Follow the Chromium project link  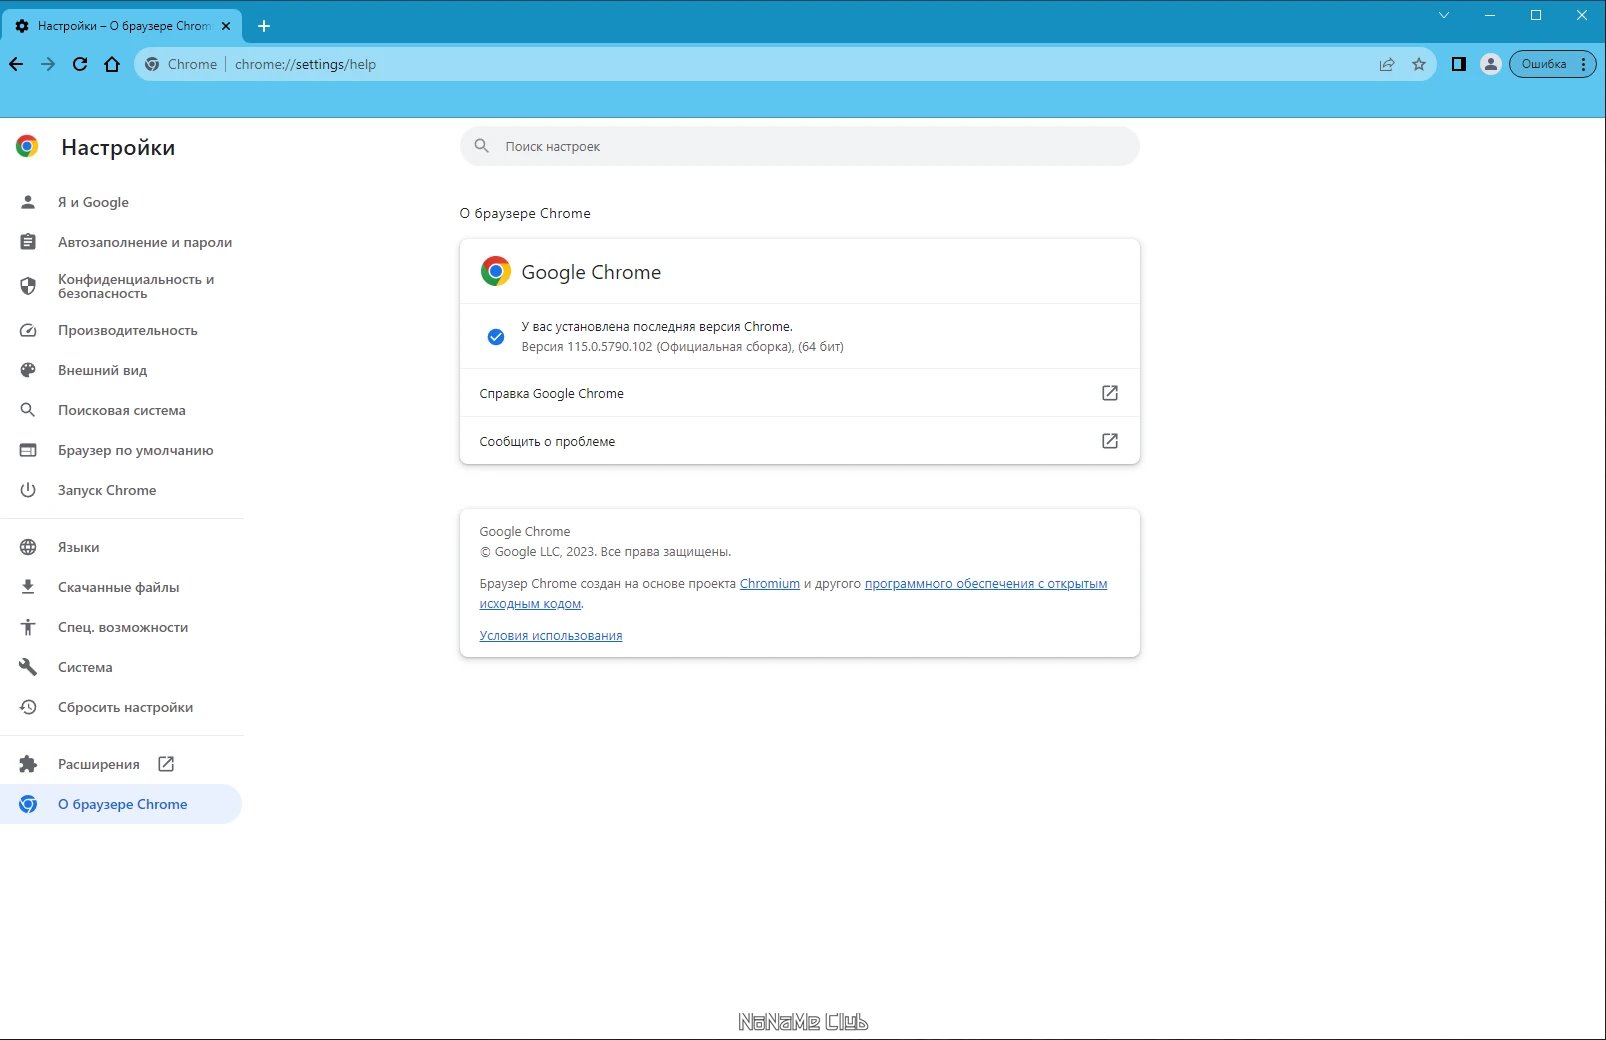(x=770, y=584)
